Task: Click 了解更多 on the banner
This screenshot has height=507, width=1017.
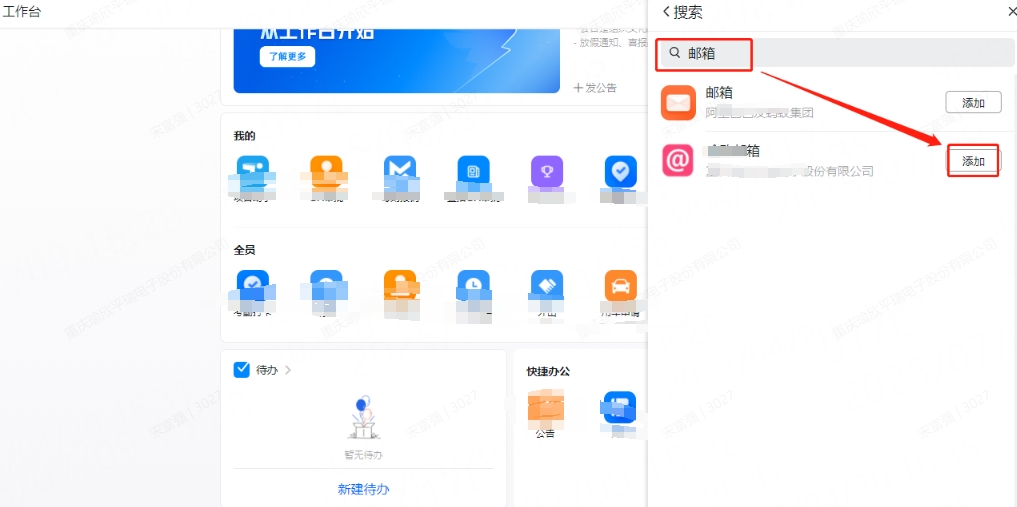Action: pos(287,57)
